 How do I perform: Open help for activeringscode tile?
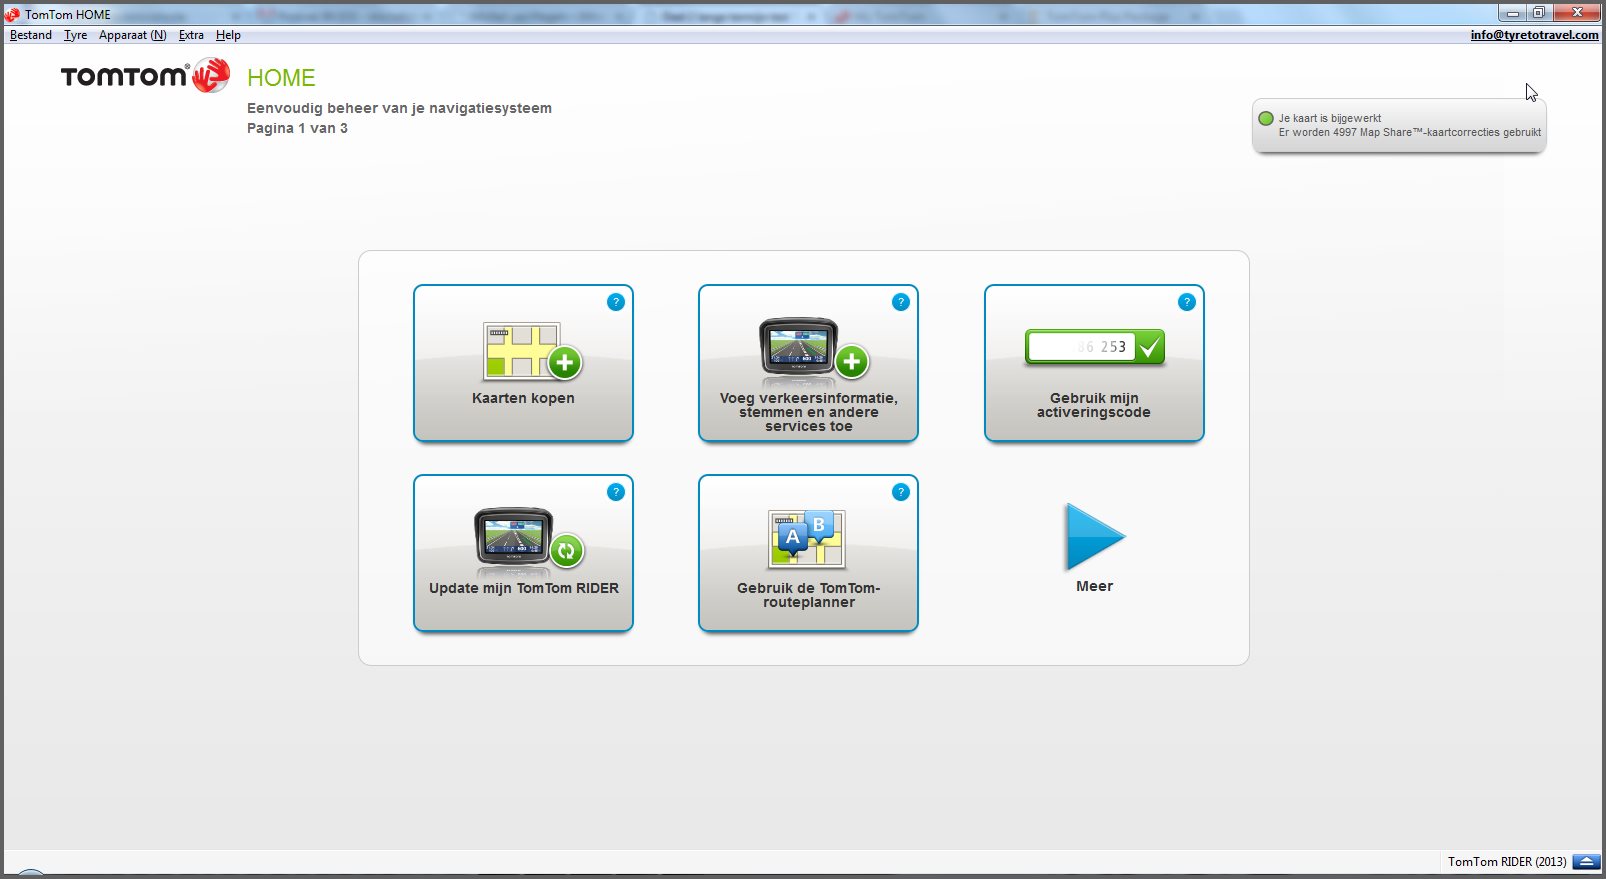tap(1187, 302)
